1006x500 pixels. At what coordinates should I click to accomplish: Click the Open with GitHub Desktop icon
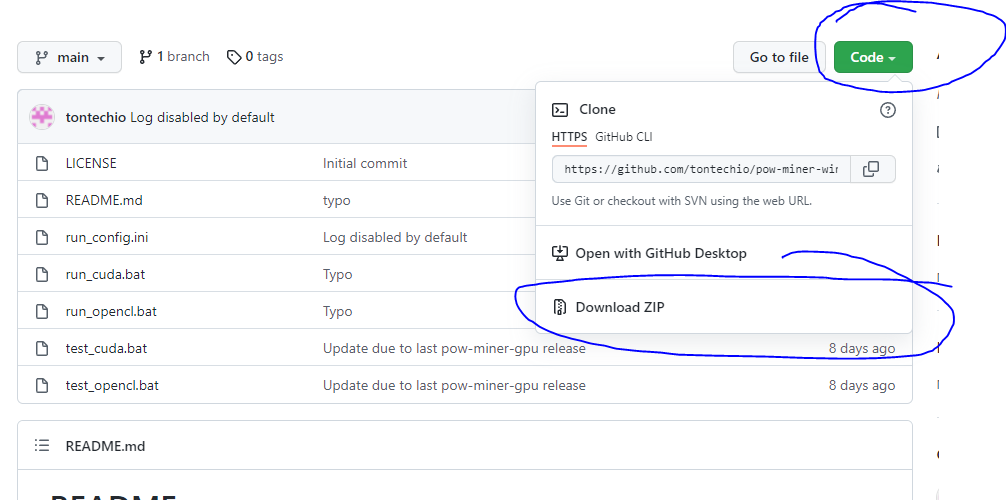coord(560,253)
